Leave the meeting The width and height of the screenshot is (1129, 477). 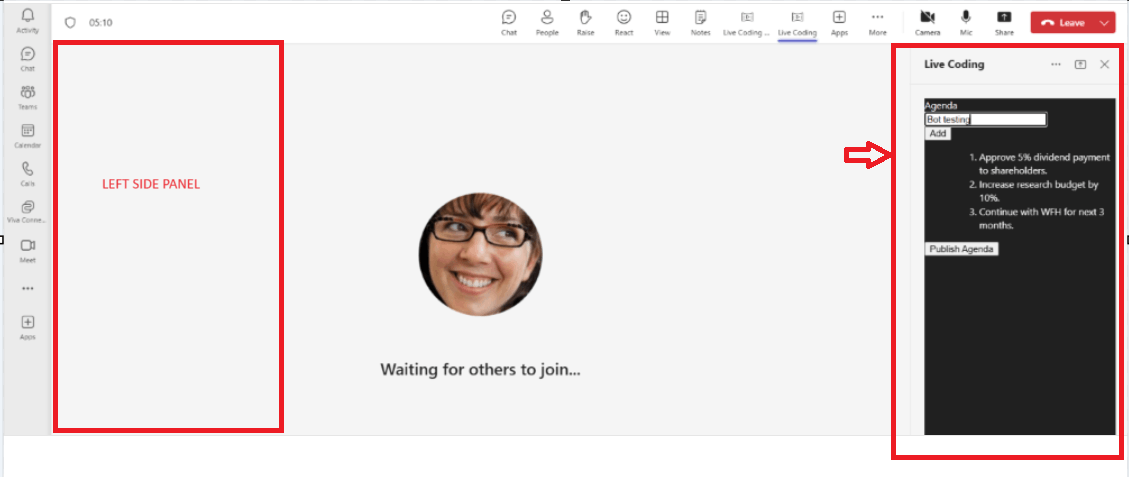click(x=1063, y=22)
